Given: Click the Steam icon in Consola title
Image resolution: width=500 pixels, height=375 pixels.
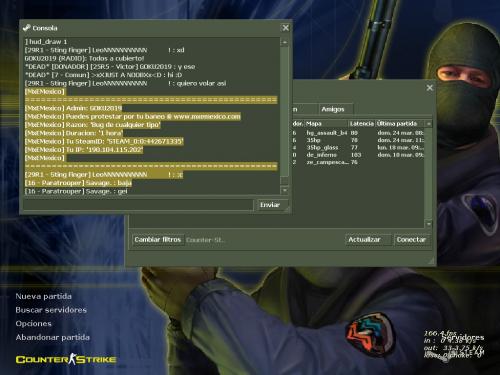Looking at the screenshot, I should [x=27, y=28].
